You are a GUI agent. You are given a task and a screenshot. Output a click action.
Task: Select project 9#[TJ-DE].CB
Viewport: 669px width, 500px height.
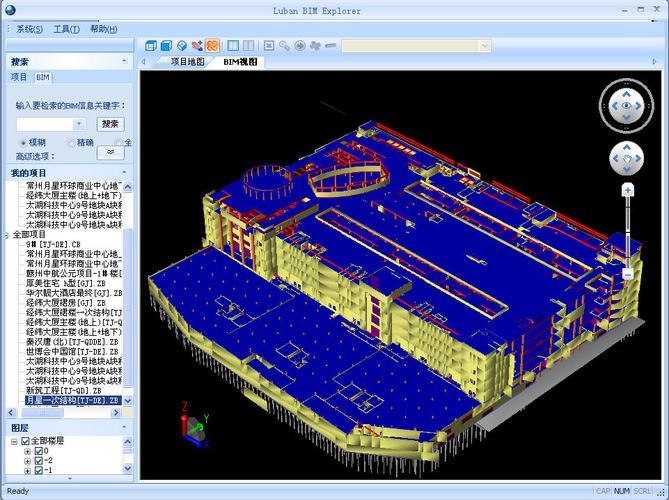click(x=53, y=244)
